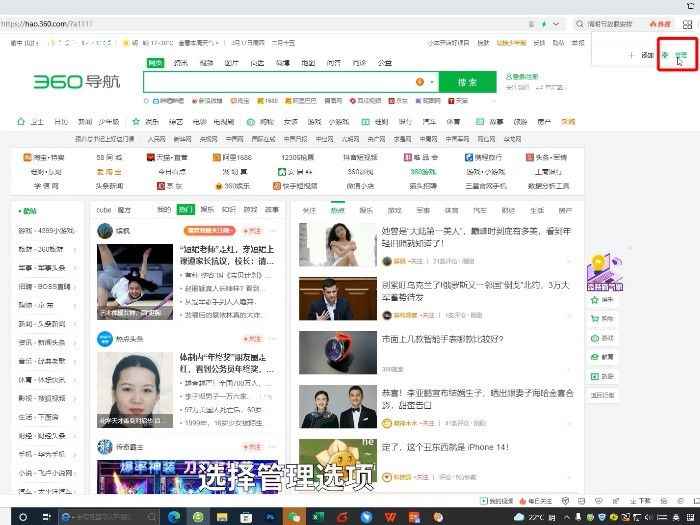Image resolution: width=700 pixels, height=525 pixels.
Task: Toggle 关注 for the first middle feed author
Action: (x=252, y=231)
